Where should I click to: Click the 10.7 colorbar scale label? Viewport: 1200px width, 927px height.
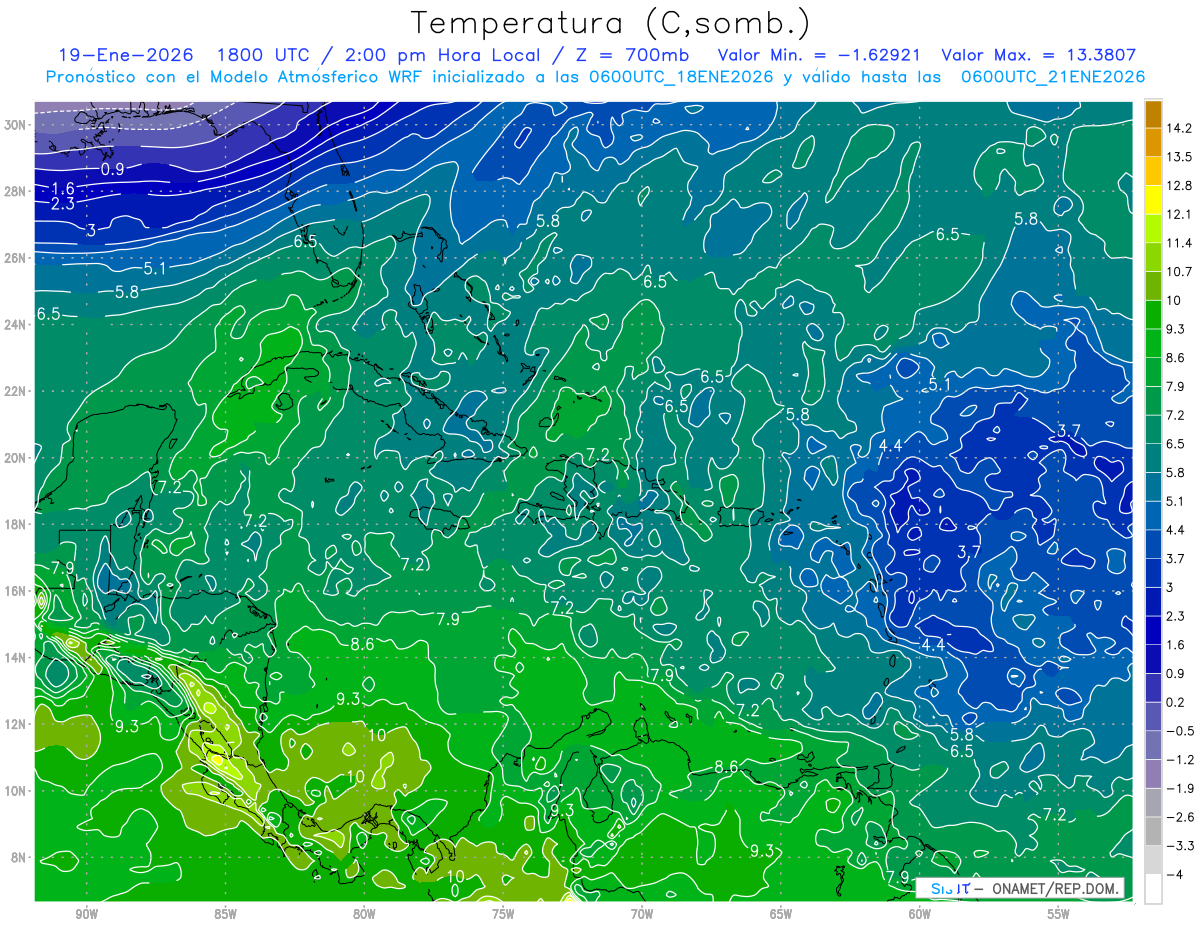(1177, 272)
